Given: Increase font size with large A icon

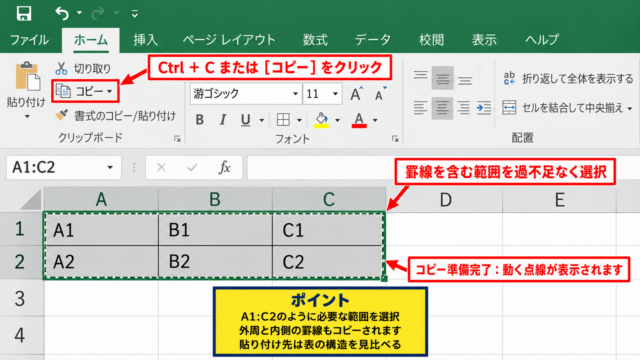Looking at the screenshot, I should click(x=356, y=93).
